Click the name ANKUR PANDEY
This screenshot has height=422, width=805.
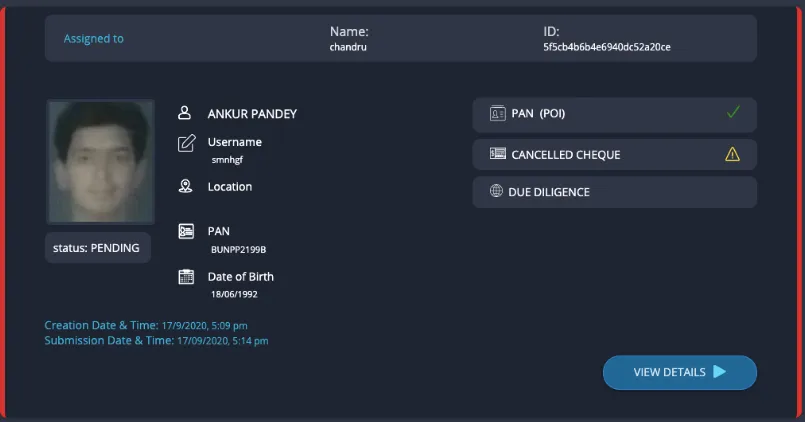(252, 114)
